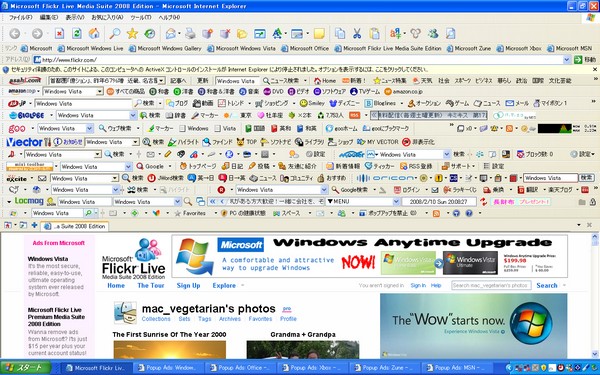Switch to 'Popup Ads: Office' taskbar window
The image size is (600, 375).
[x=241, y=368]
